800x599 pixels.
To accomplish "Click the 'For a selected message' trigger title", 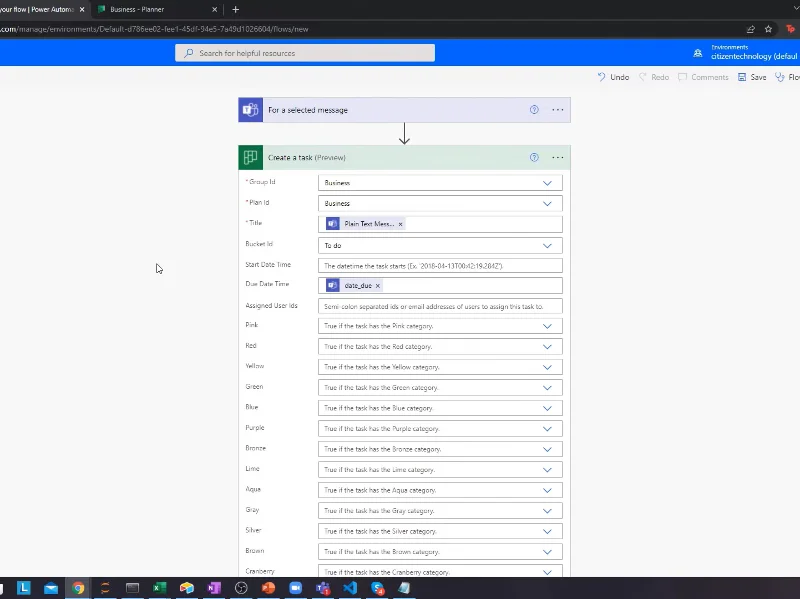I will tap(308, 110).
